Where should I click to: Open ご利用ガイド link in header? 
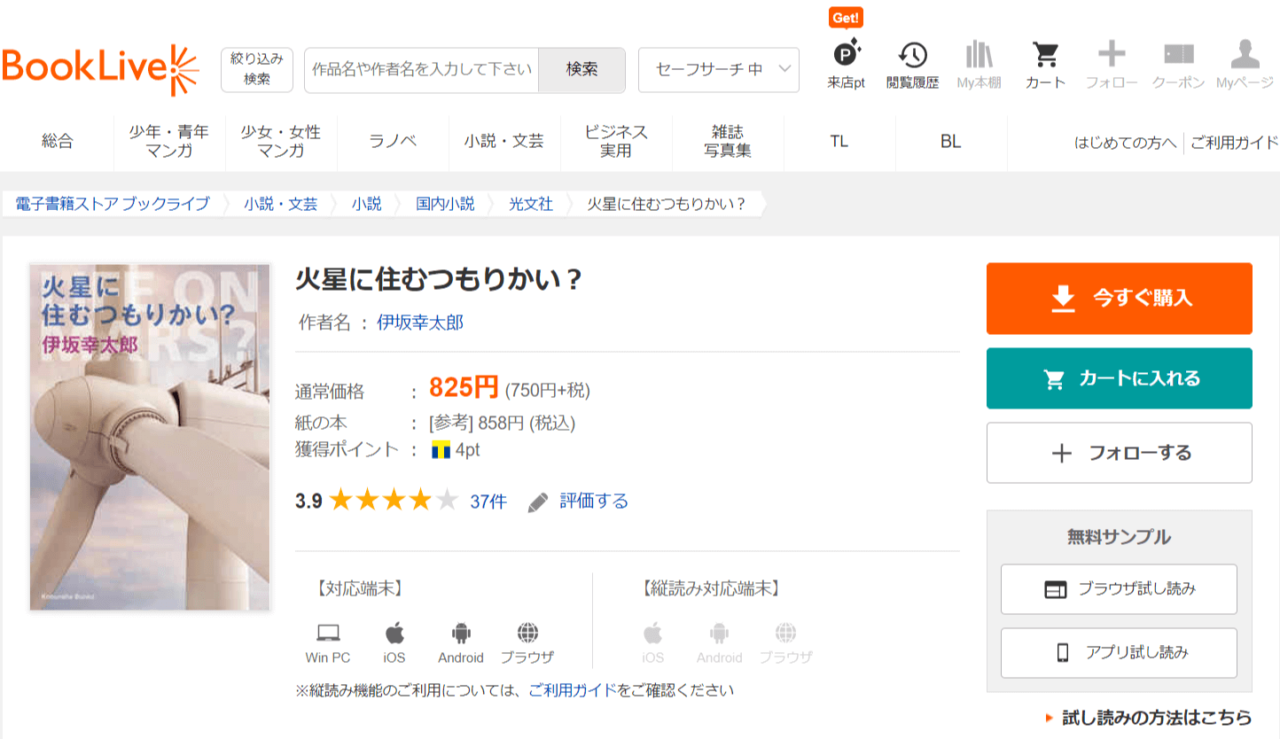[1235, 142]
